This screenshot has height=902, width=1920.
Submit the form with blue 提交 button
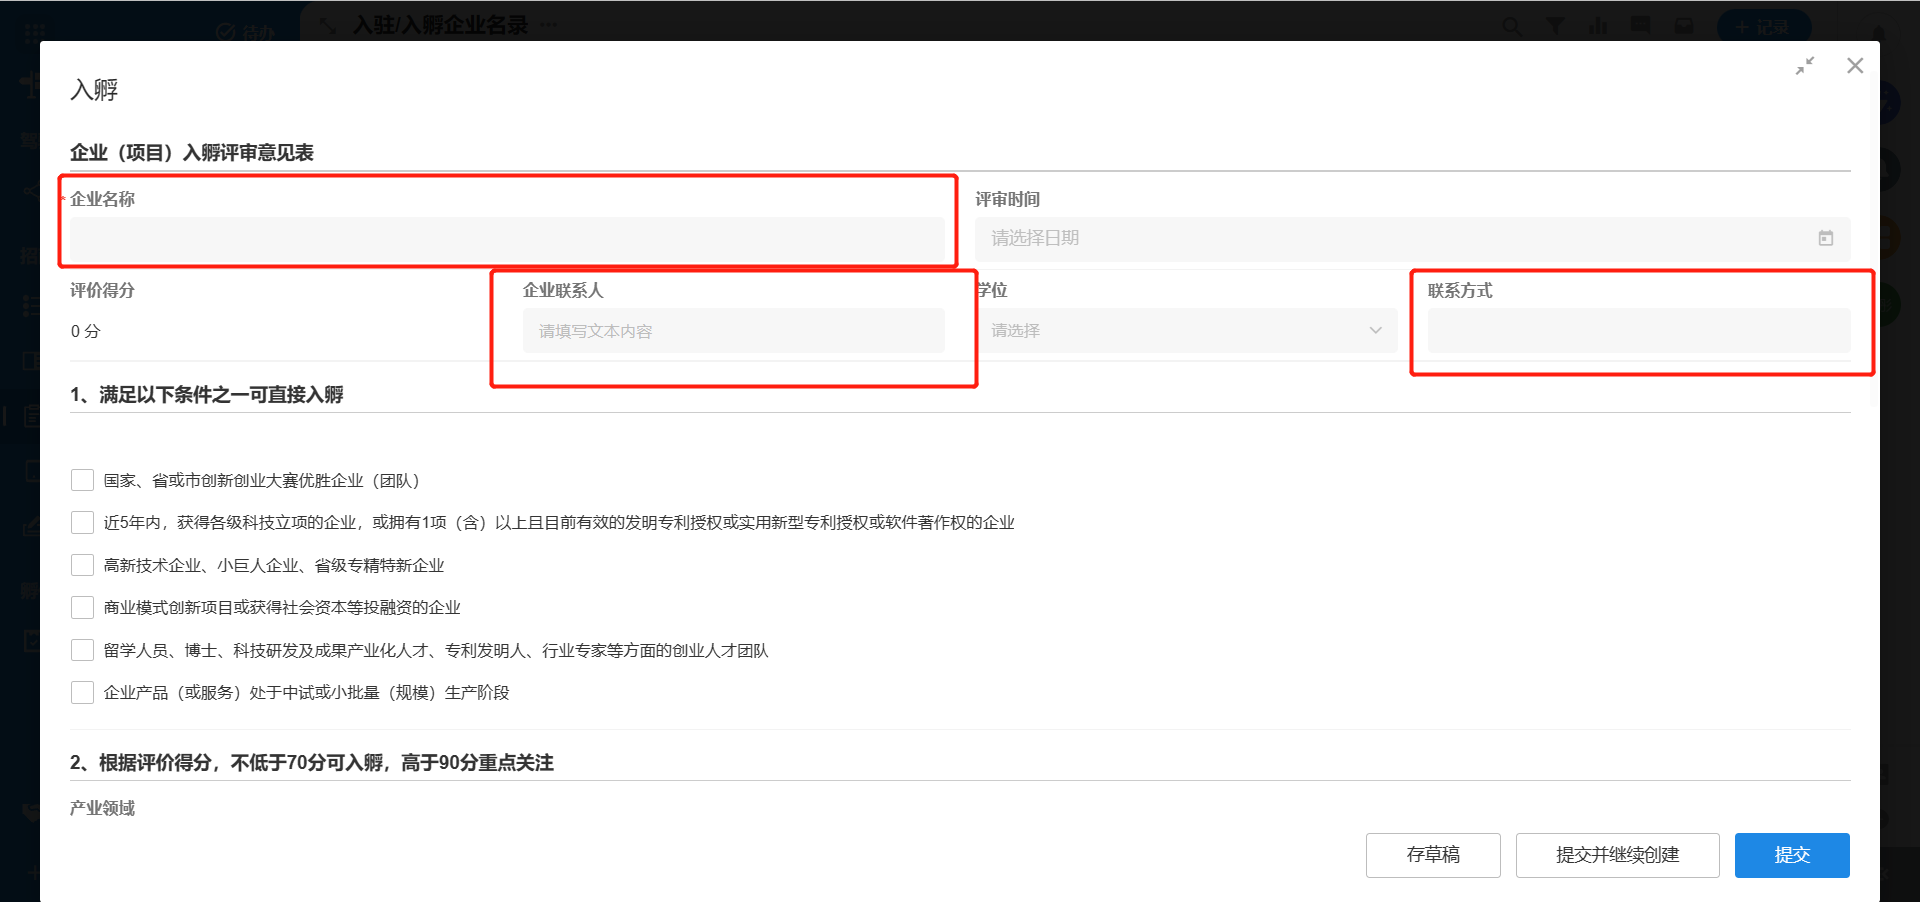click(x=1791, y=855)
